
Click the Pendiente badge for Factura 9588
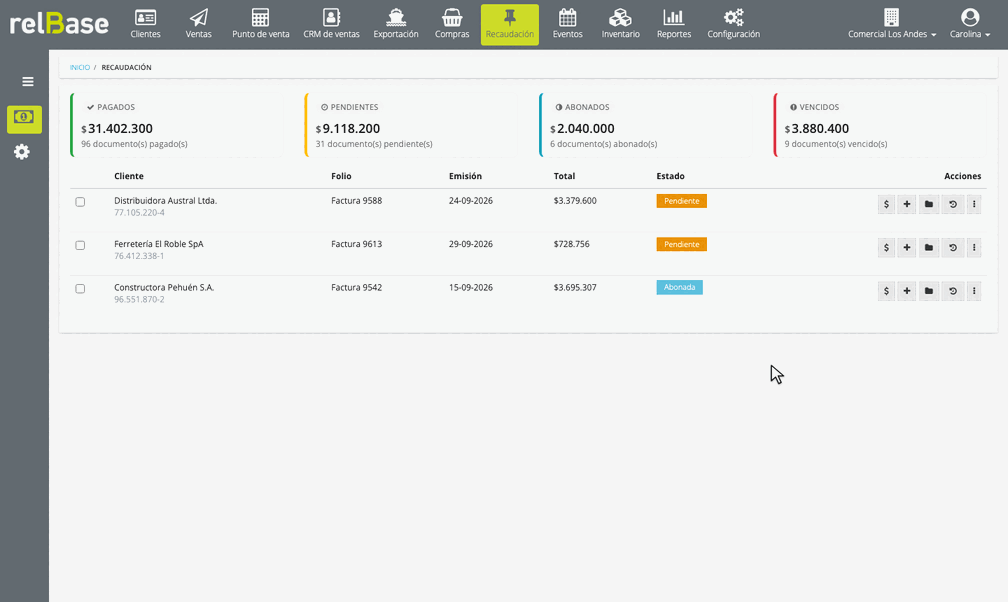(681, 201)
